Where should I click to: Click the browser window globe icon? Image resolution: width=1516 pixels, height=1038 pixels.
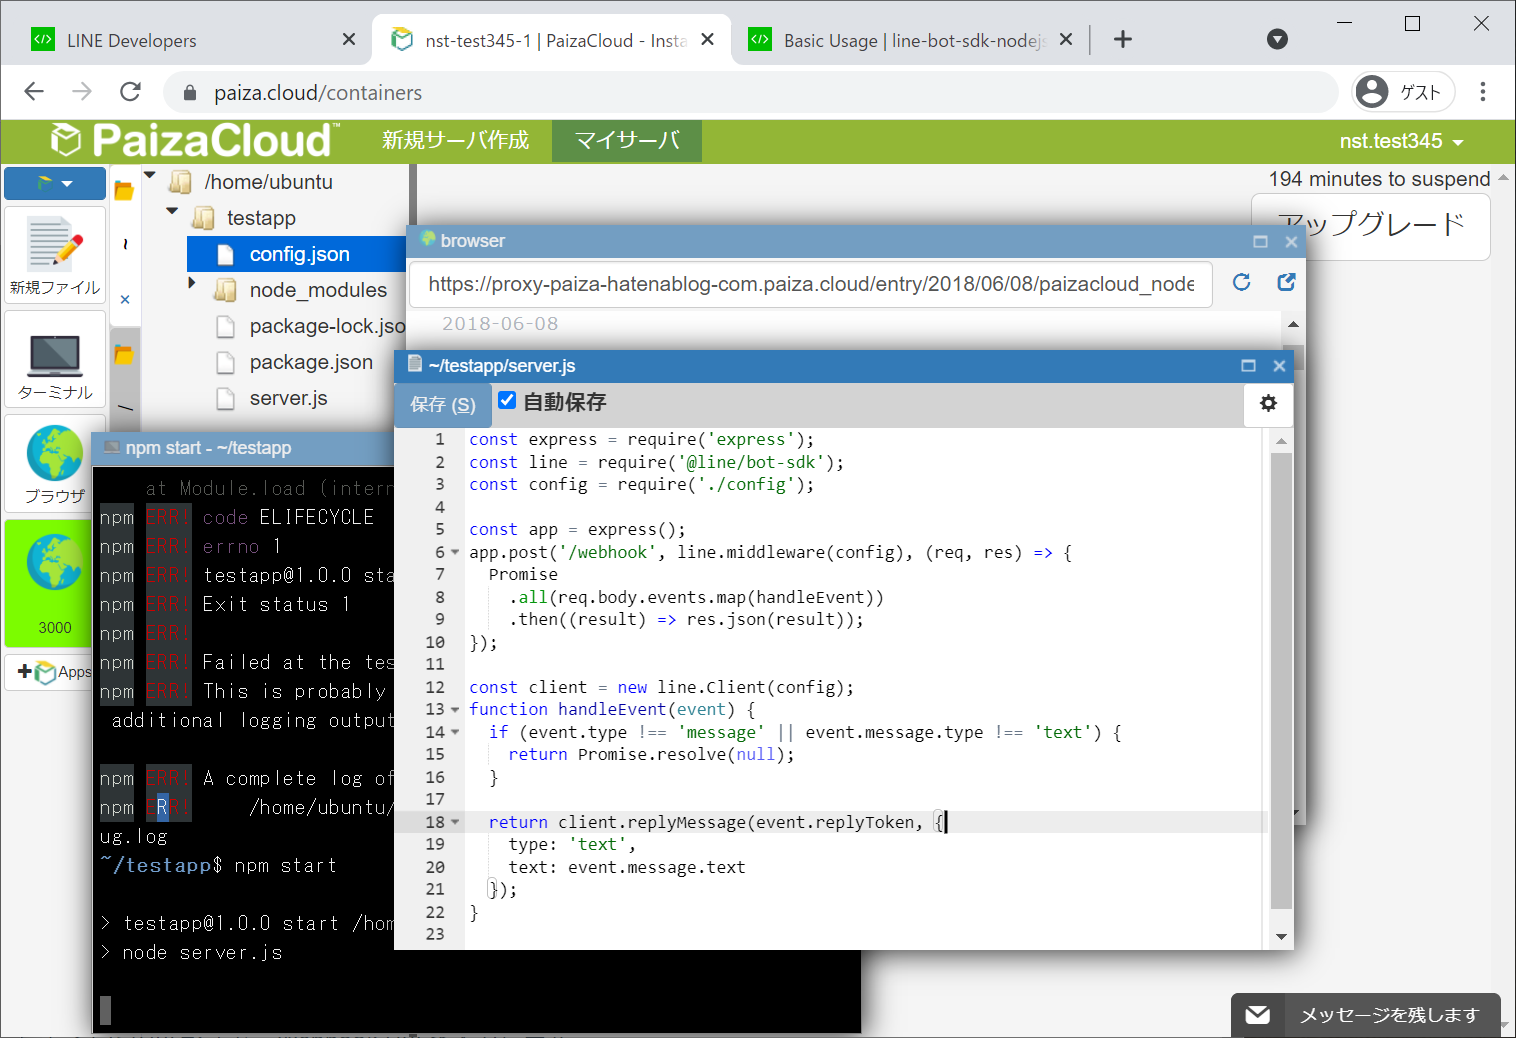(x=428, y=239)
